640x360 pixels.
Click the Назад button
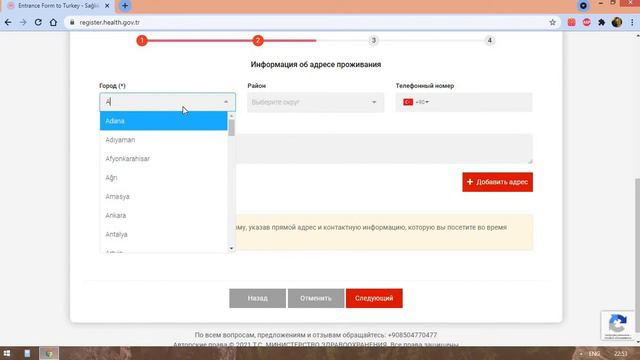257,298
